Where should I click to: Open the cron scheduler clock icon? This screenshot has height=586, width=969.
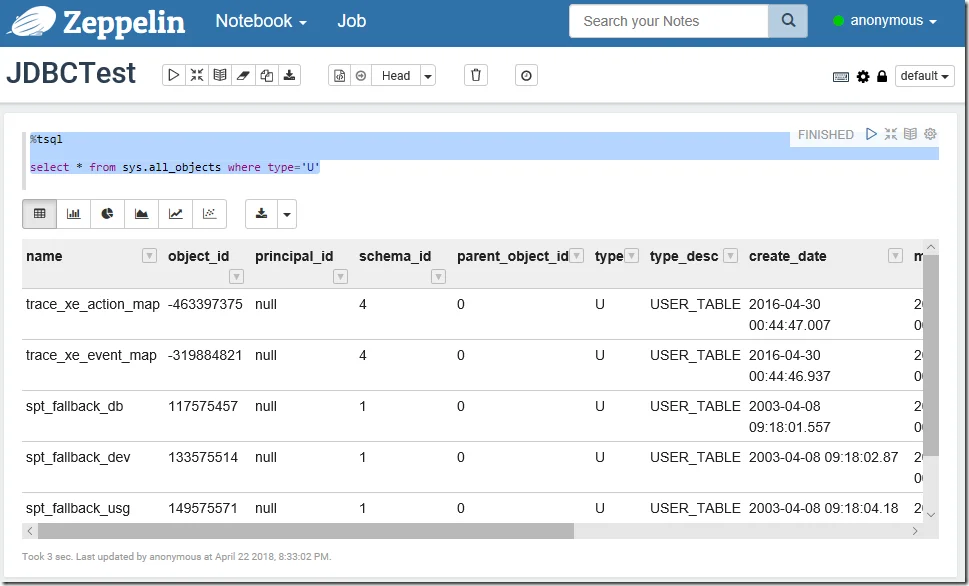526,74
